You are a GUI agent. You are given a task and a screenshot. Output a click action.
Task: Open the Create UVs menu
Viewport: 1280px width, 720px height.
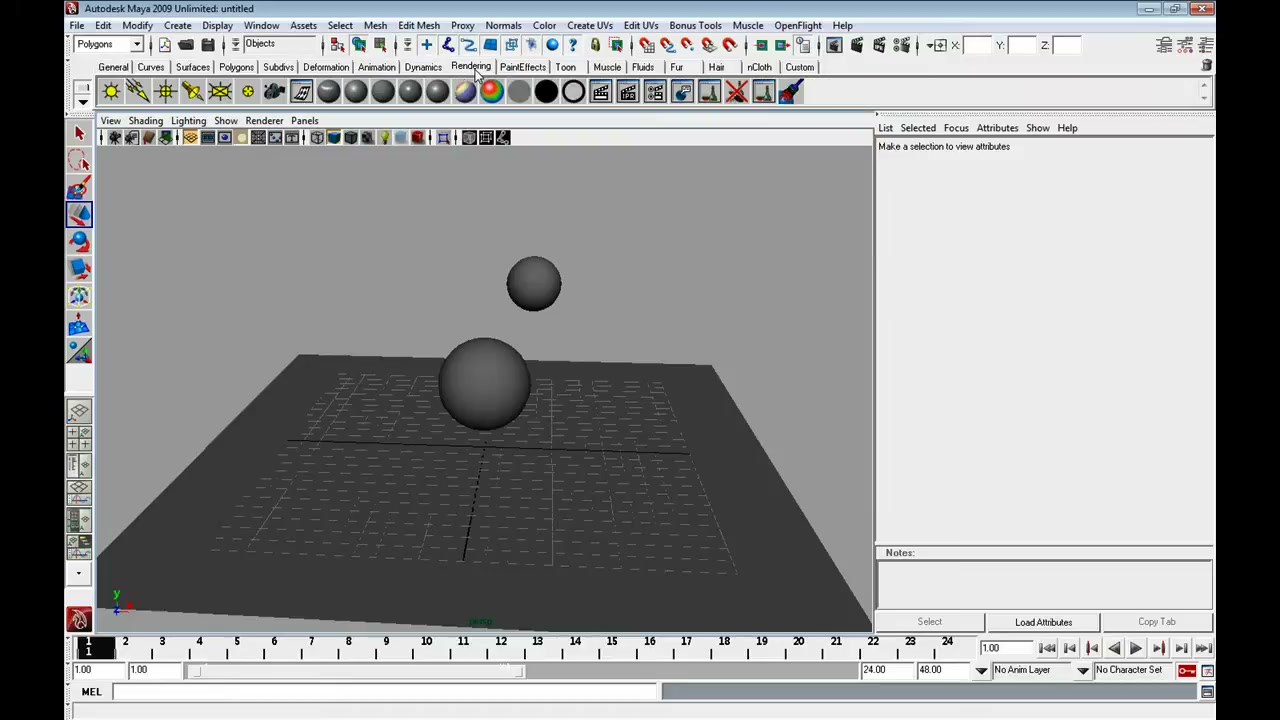(590, 25)
